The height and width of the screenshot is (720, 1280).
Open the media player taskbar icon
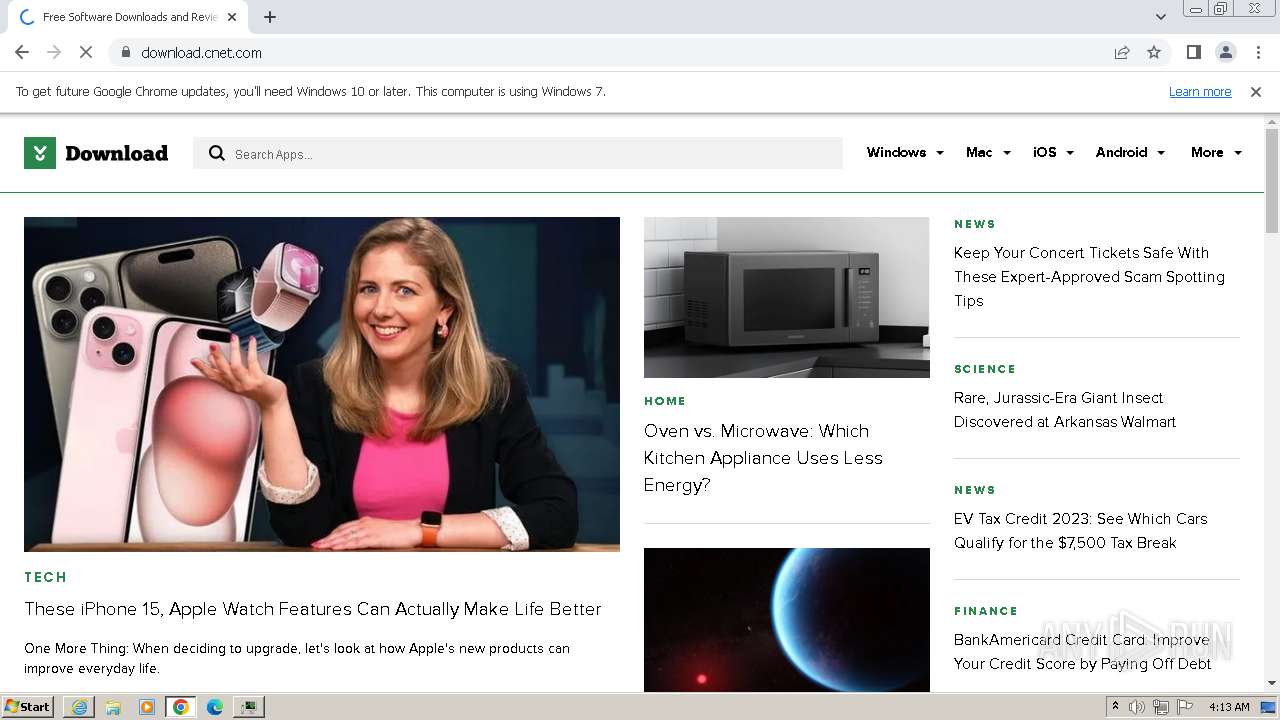pos(147,707)
